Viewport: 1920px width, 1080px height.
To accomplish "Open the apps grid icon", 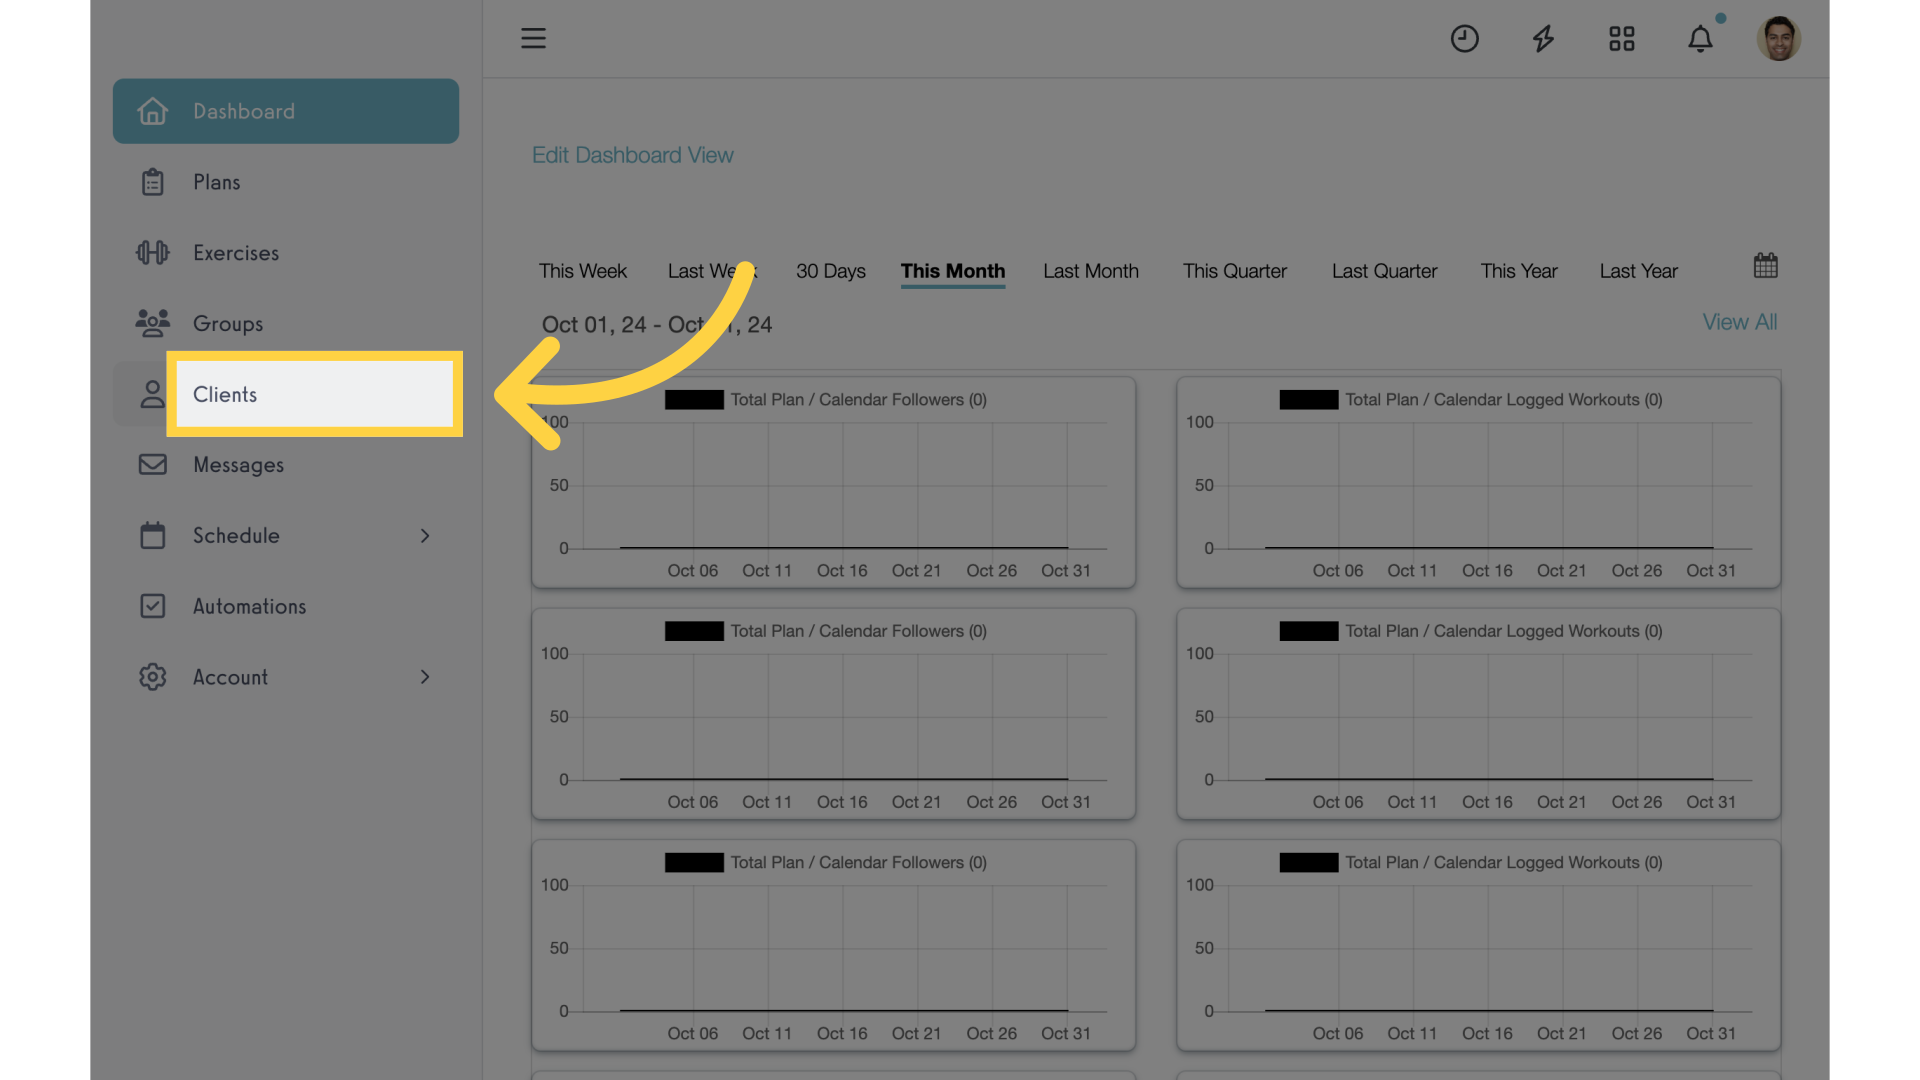I will (x=1621, y=38).
